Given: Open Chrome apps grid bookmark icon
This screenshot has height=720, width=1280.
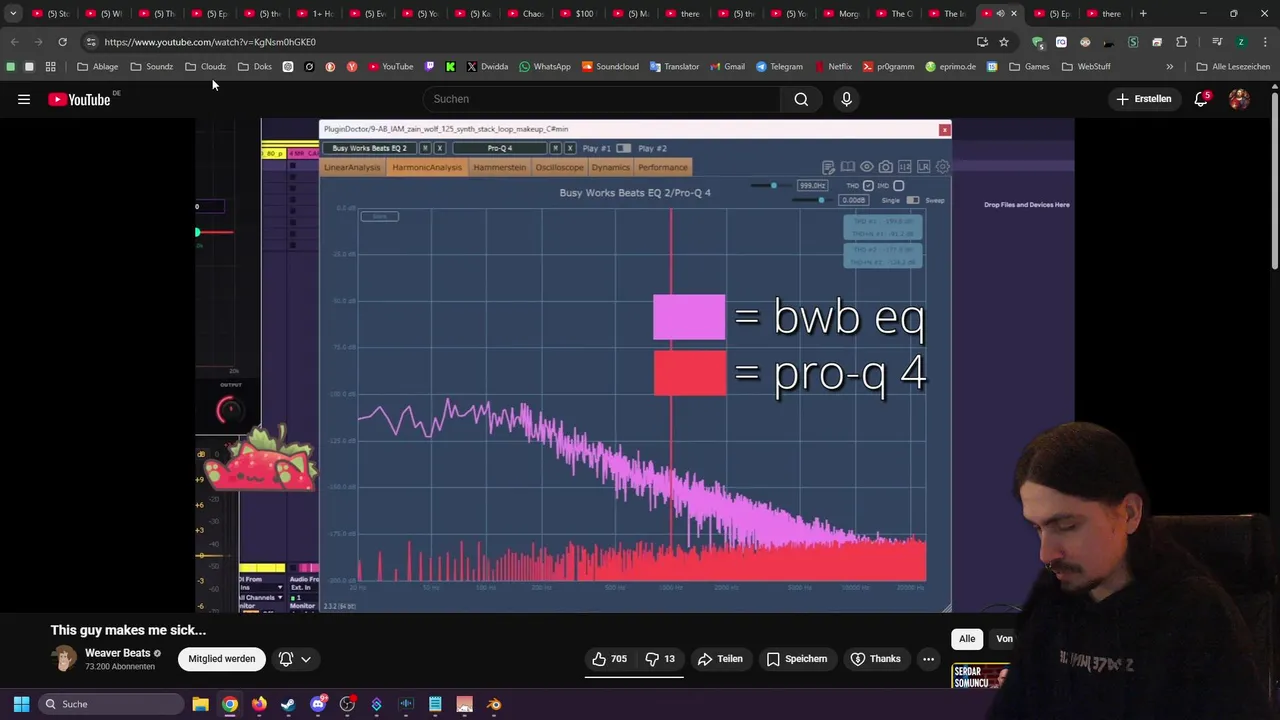Looking at the screenshot, I should [50, 67].
